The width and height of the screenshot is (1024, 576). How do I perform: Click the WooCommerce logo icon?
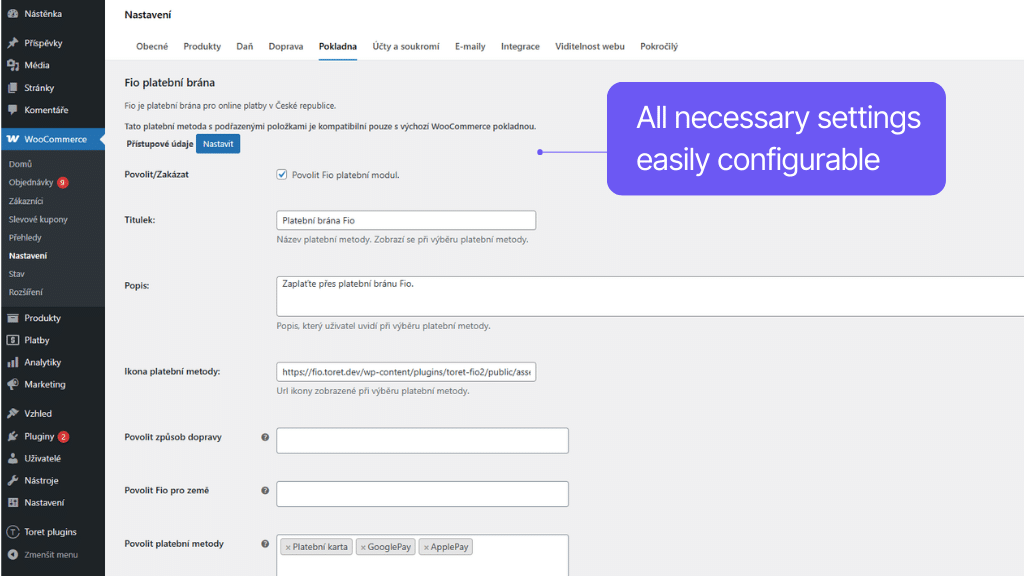[x=13, y=139]
